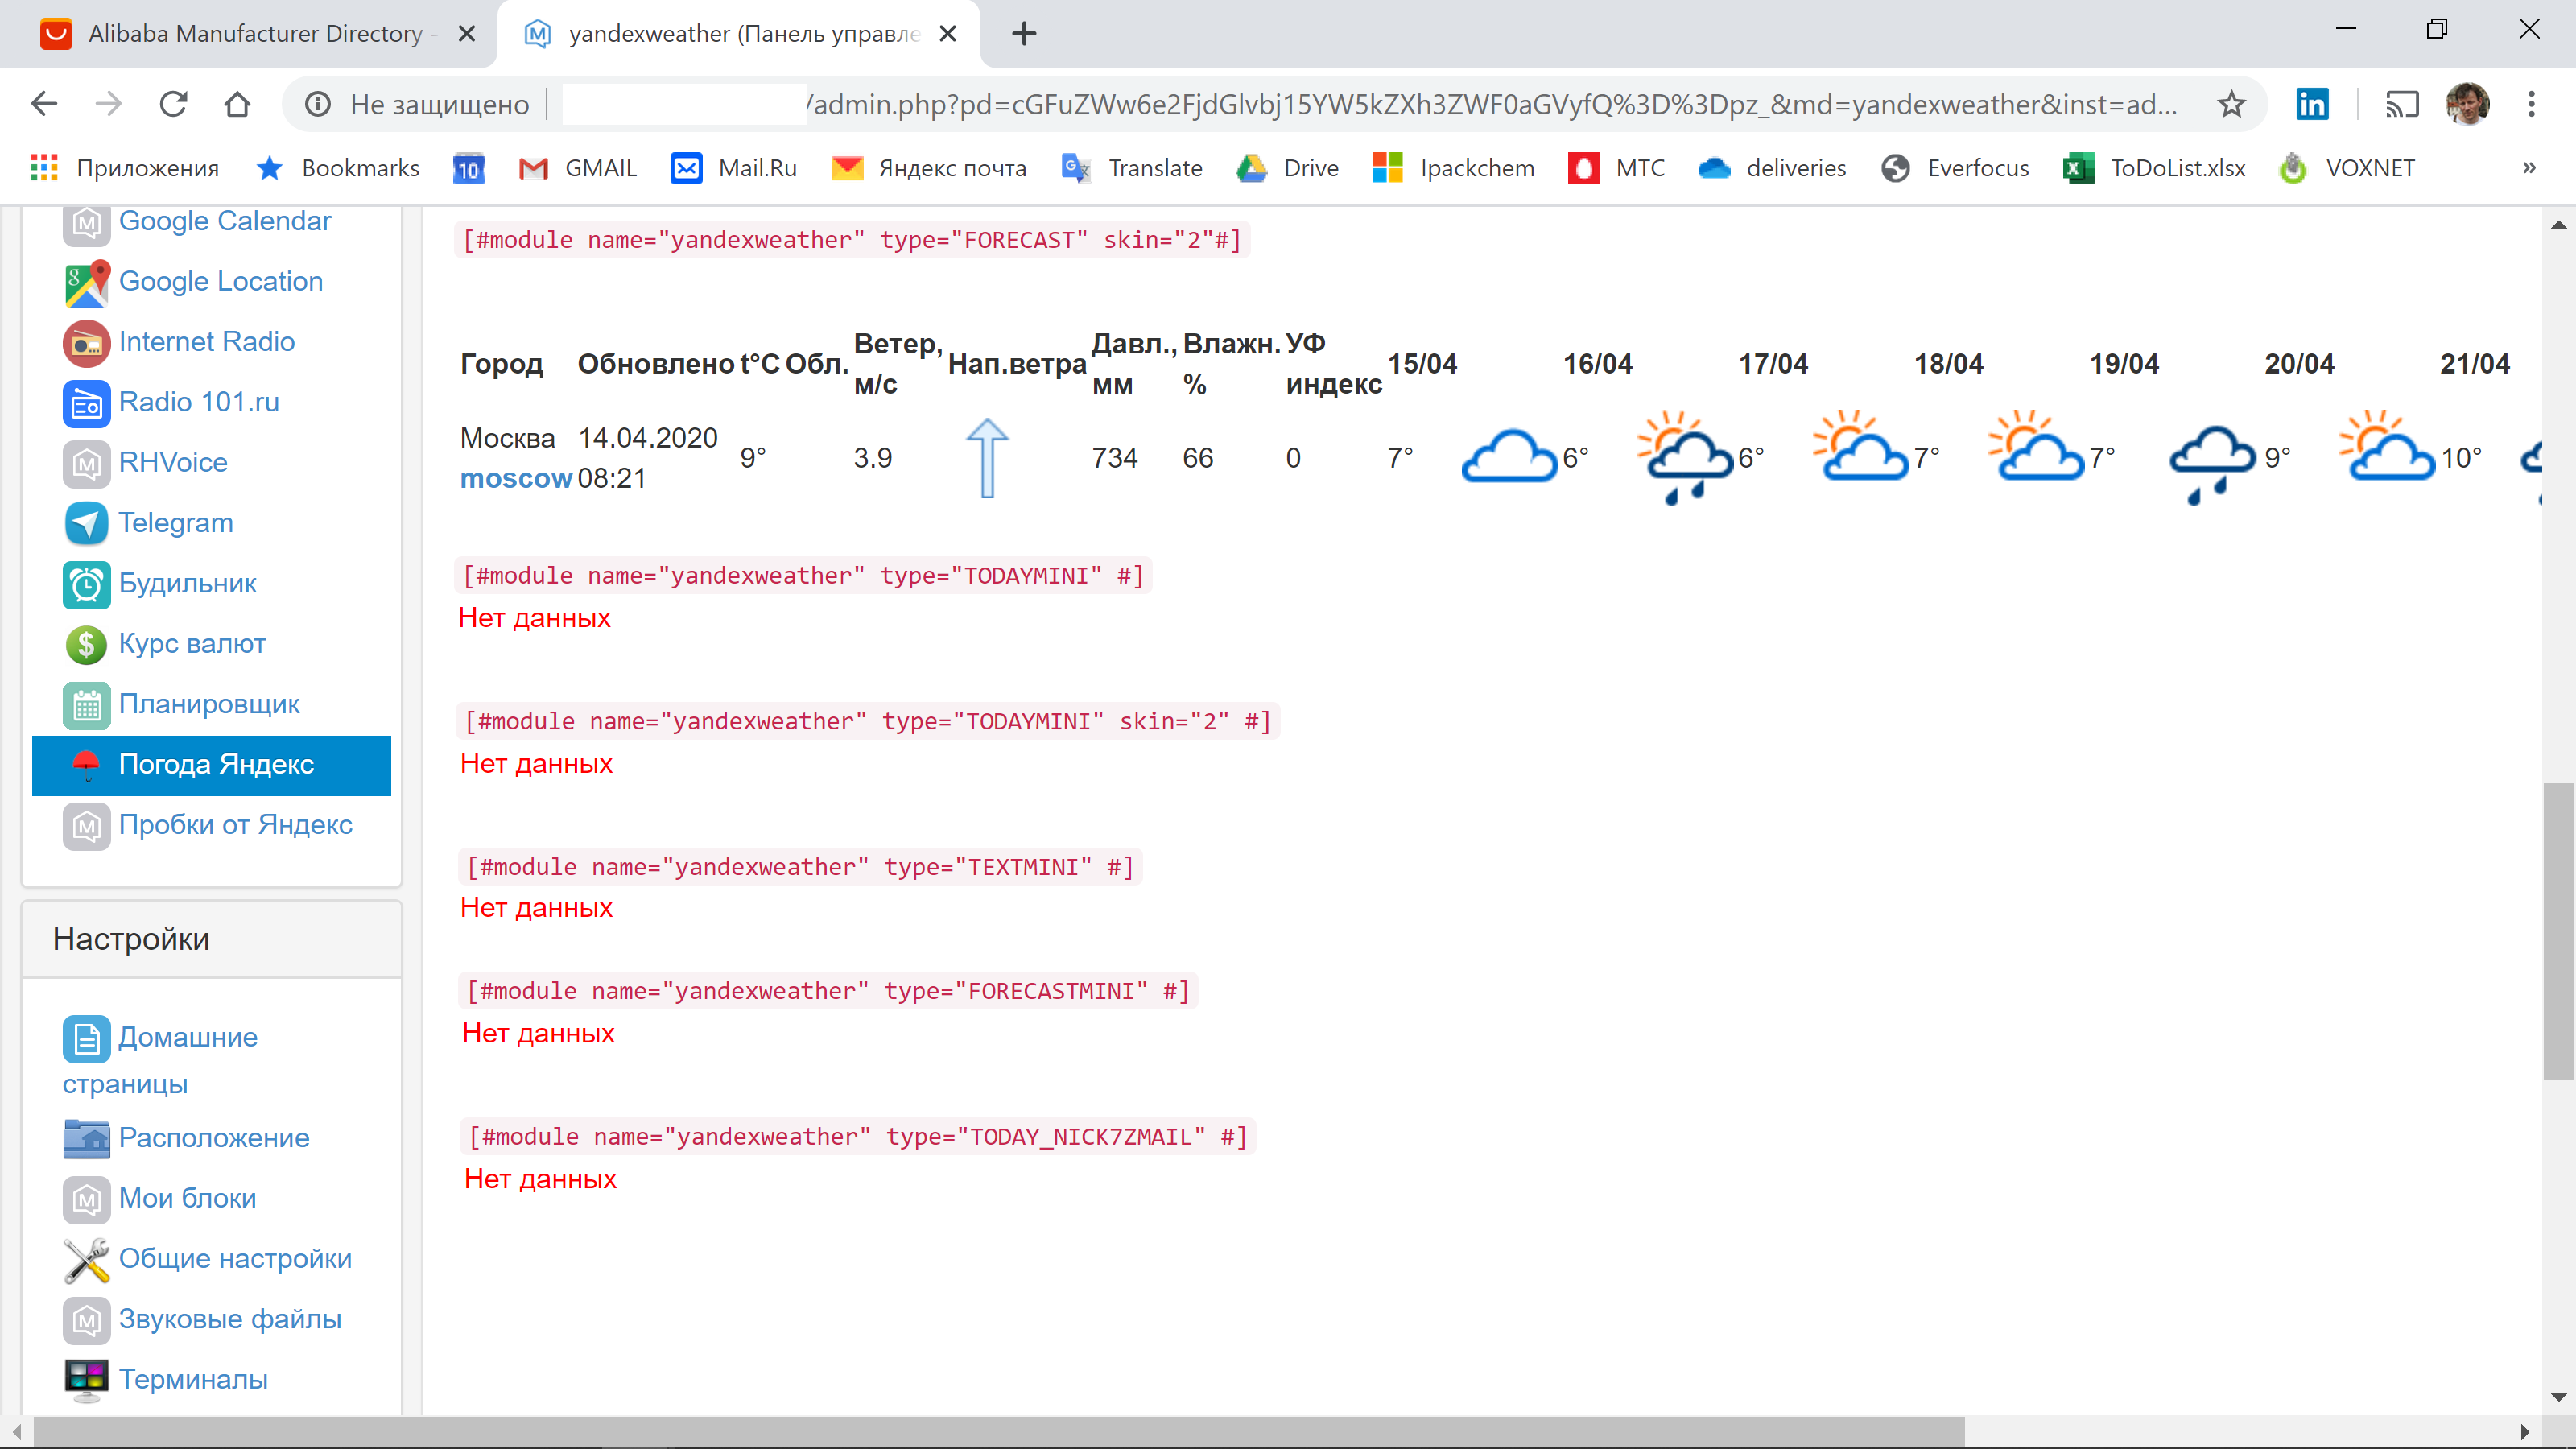This screenshot has width=2576, height=1449.
Task: Open the moscow city link
Action: click(516, 478)
